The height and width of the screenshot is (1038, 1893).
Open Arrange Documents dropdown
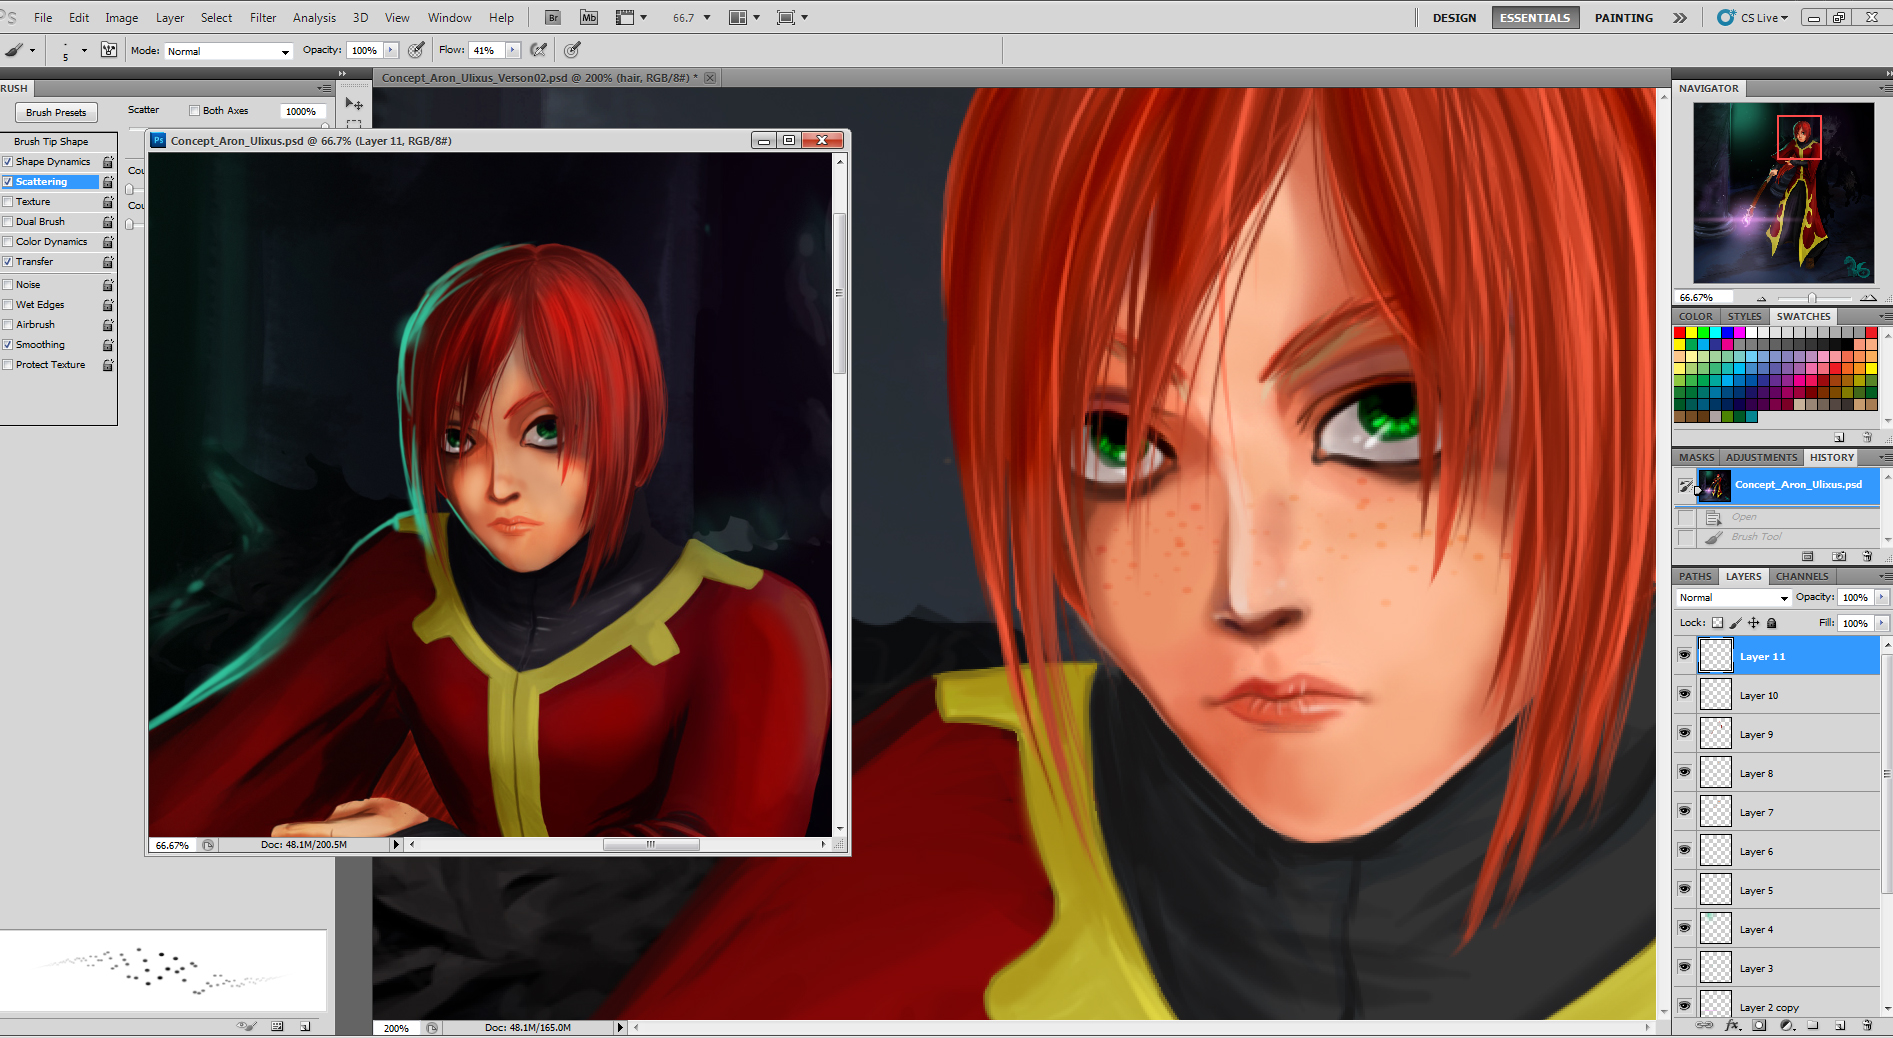(x=745, y=18)
